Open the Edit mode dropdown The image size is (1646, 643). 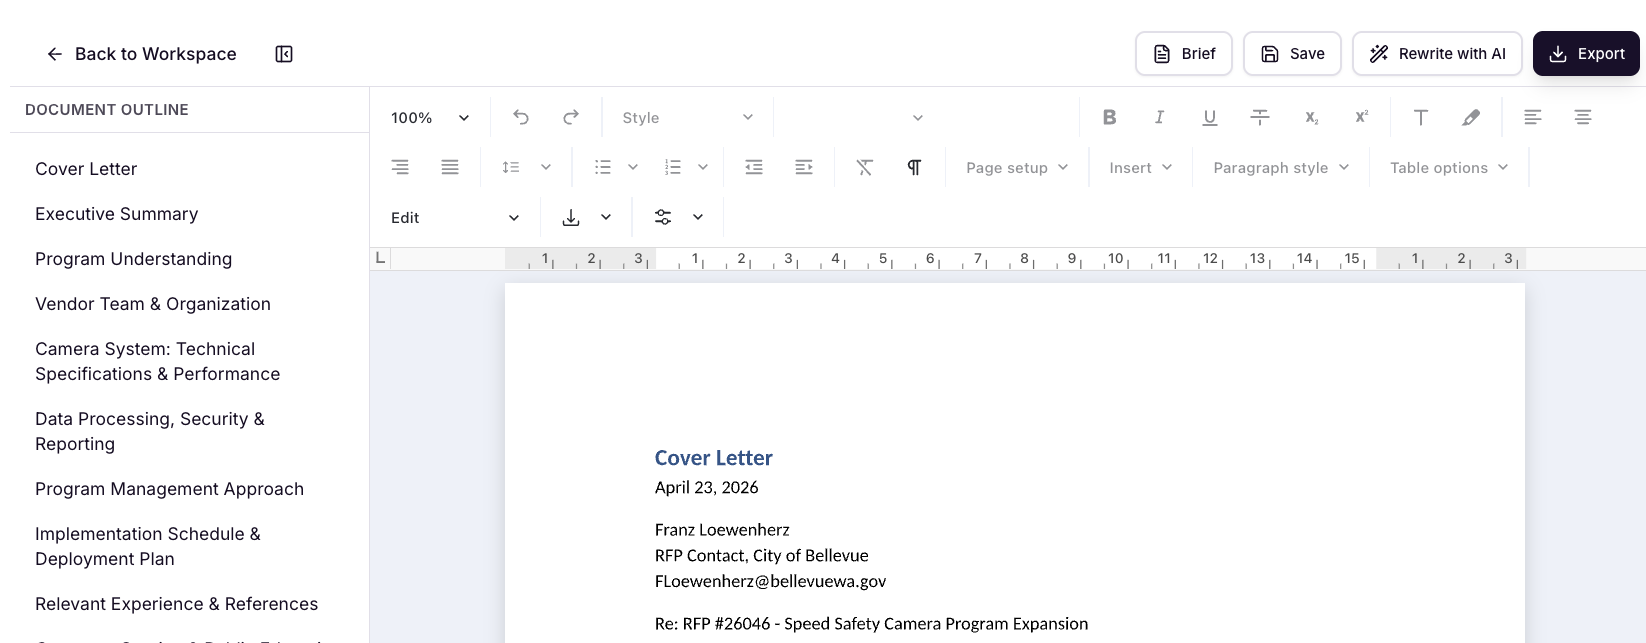click(455, 217)
